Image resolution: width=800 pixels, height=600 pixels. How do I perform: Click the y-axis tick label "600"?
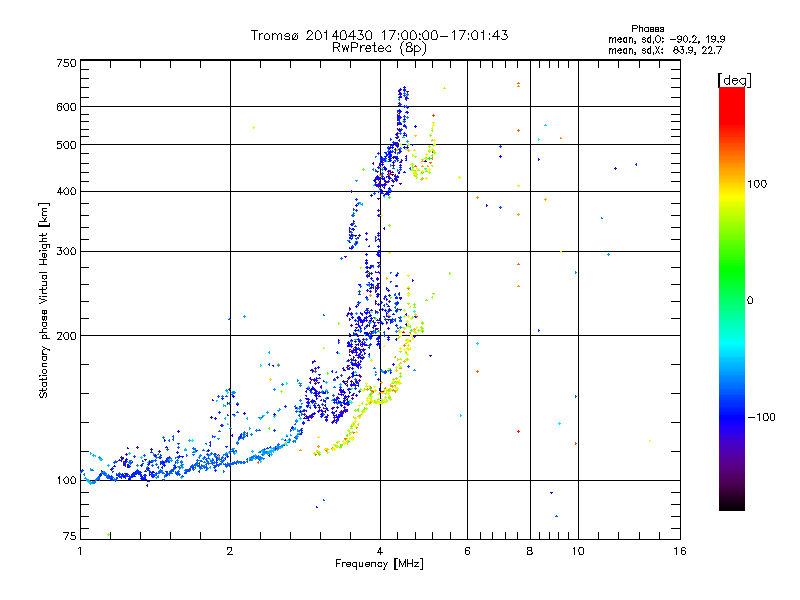66,107
